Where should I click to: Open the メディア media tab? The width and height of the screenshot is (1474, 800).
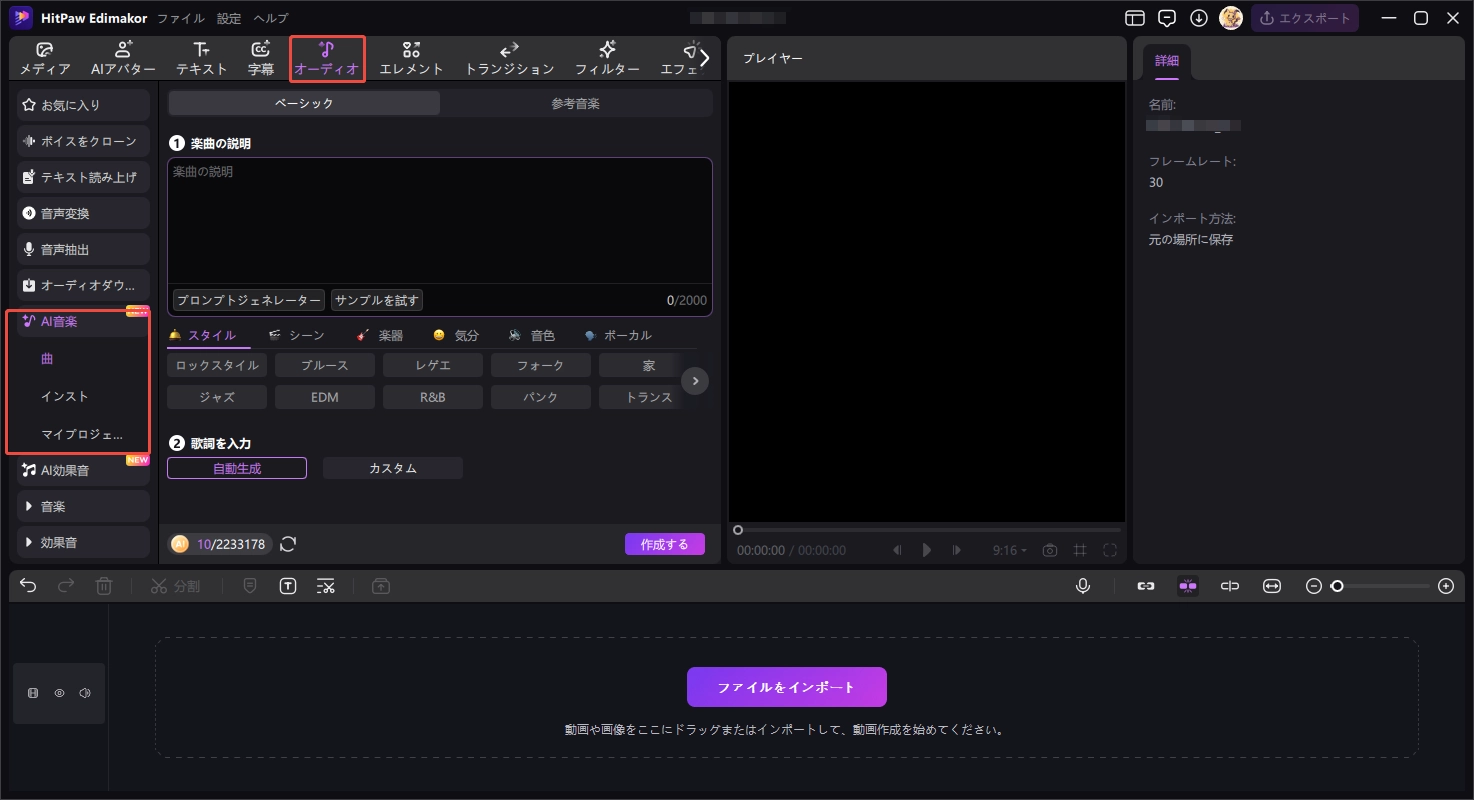45,59
